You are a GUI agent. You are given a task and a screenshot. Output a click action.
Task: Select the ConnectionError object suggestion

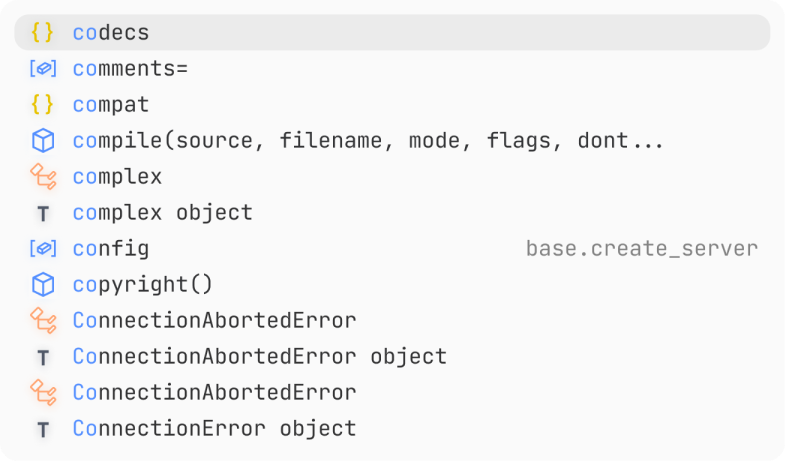[x=392, y=429]
